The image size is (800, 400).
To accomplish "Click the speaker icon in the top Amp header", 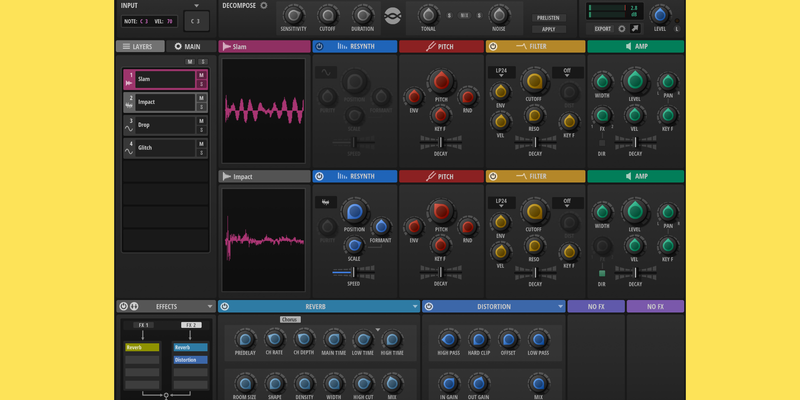I will click(627, 46).
